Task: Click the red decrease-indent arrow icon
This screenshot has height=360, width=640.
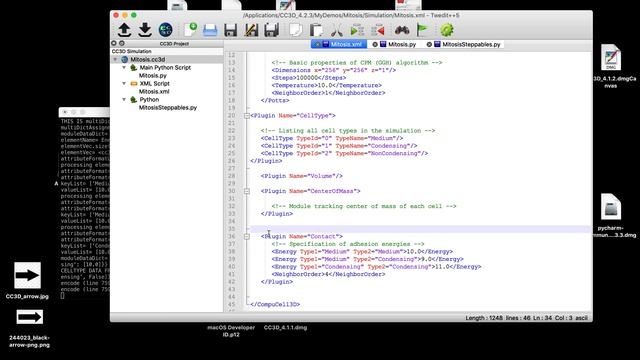Action: tap(378, 30)
